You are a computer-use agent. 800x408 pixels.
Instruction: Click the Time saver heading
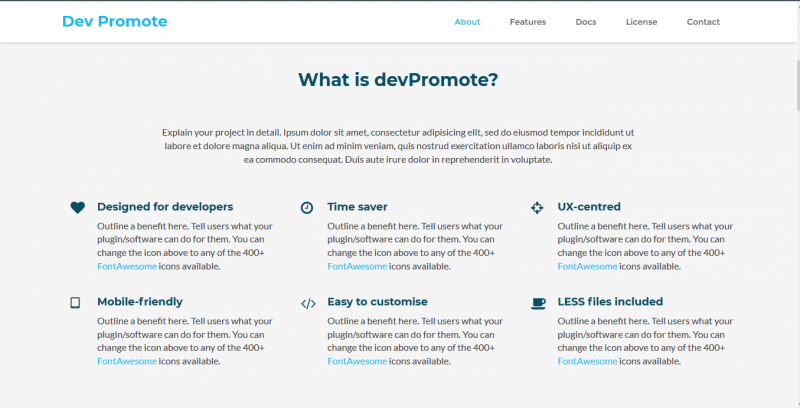click(357, 207)
